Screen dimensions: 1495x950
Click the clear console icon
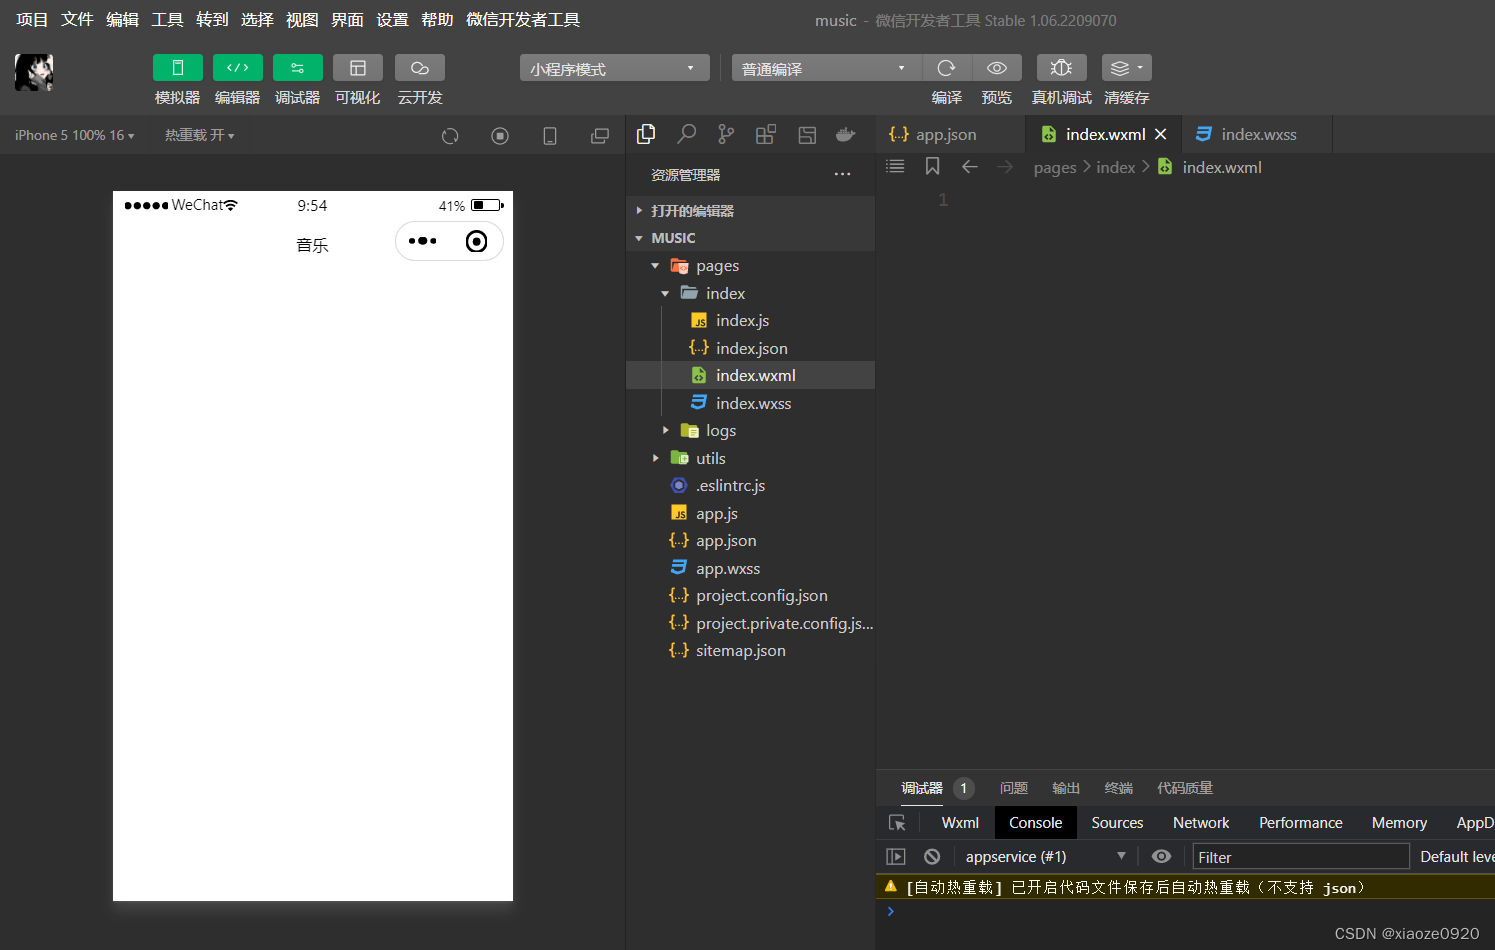[932, 856]
